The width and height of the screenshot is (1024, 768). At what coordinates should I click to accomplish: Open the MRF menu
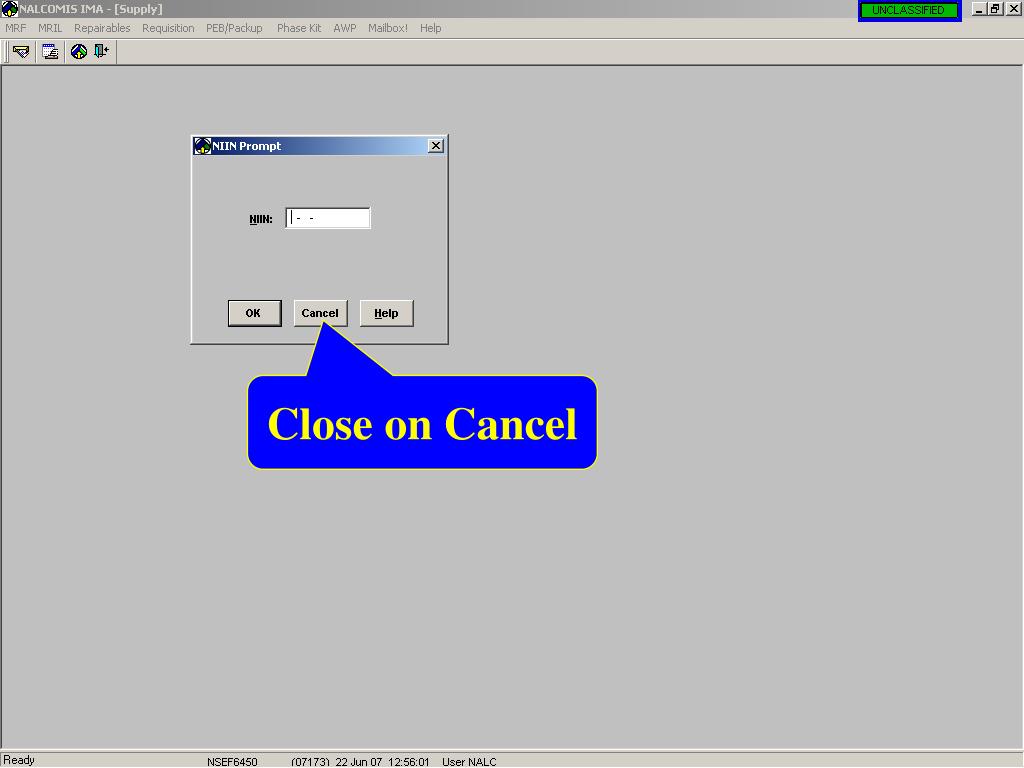pyautogui.click(x=16, y=28)
